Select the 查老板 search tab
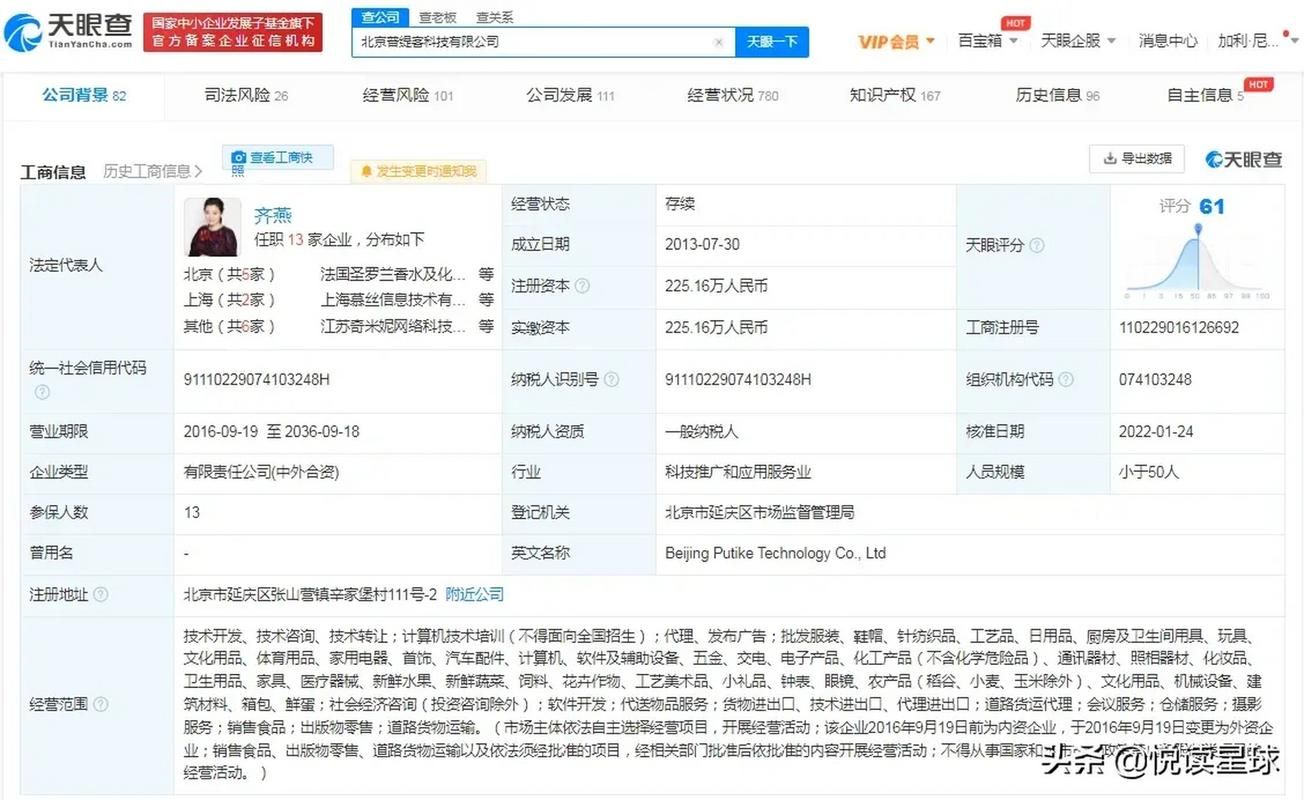 click(x=438, y=17)
